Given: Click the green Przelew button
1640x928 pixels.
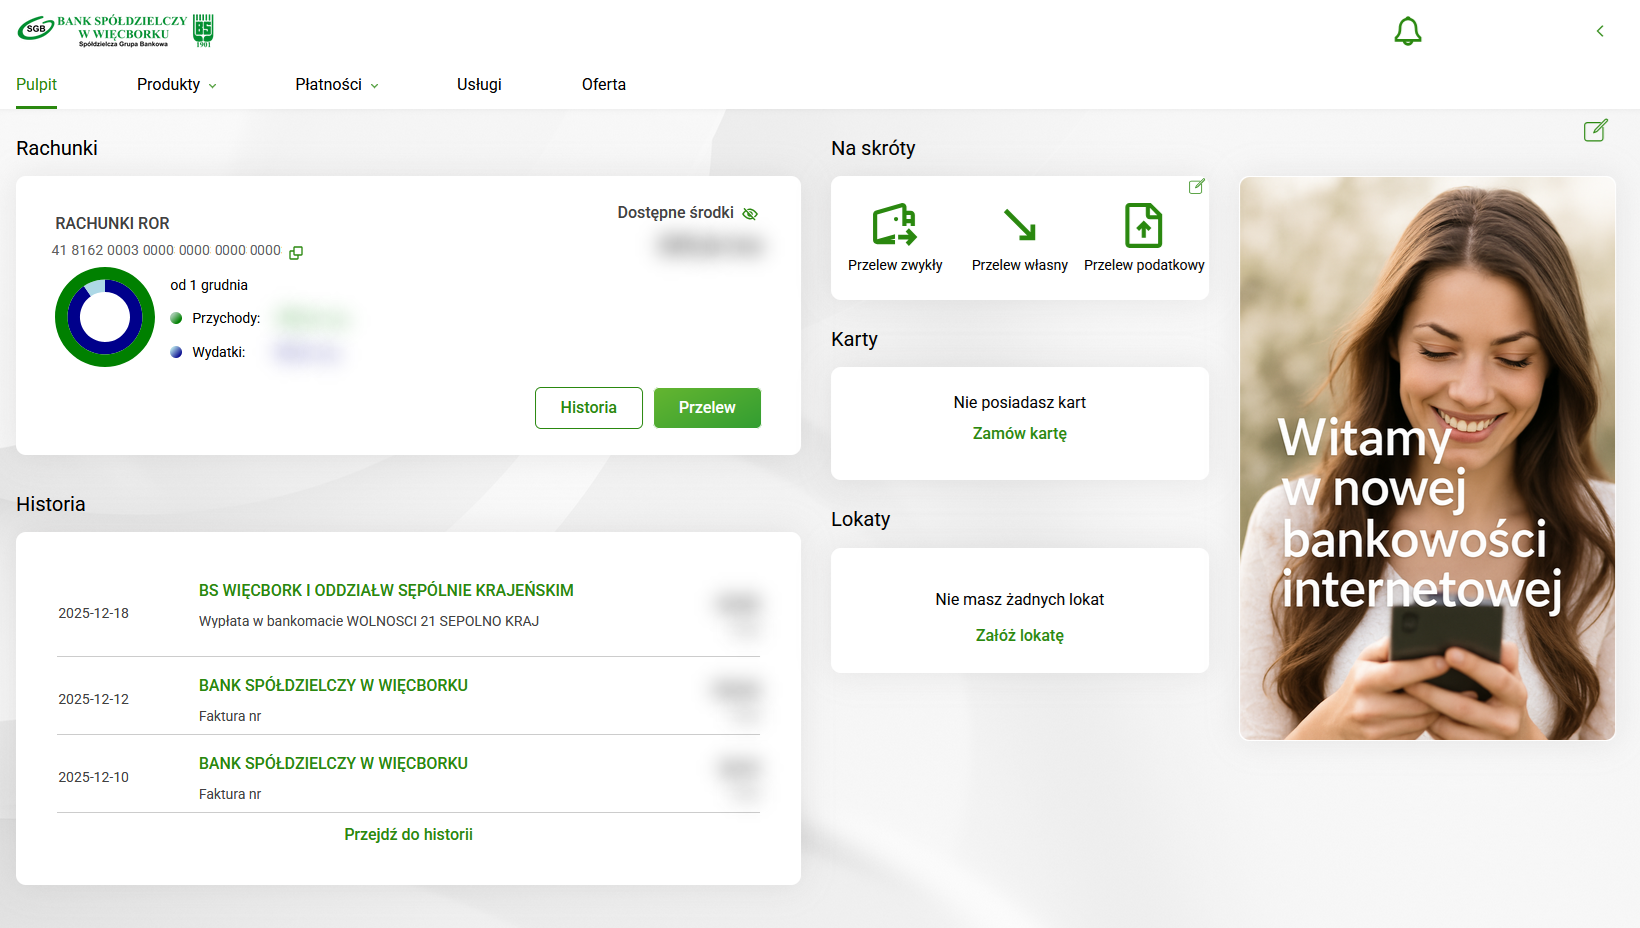Looking at the screenshot, I should pos(707,408).
